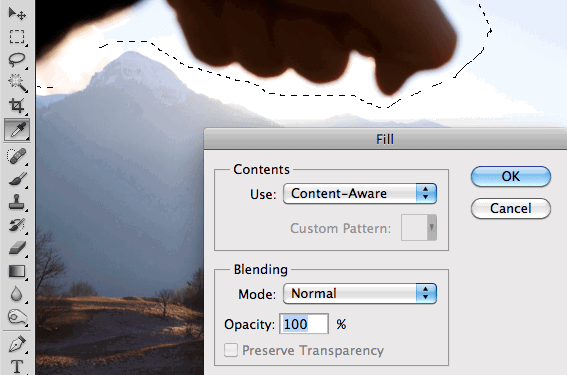Open the blending Mode Normal dropdown
Image resolution: width=567 pixels, height=375 pixels.
click(360, 293)
